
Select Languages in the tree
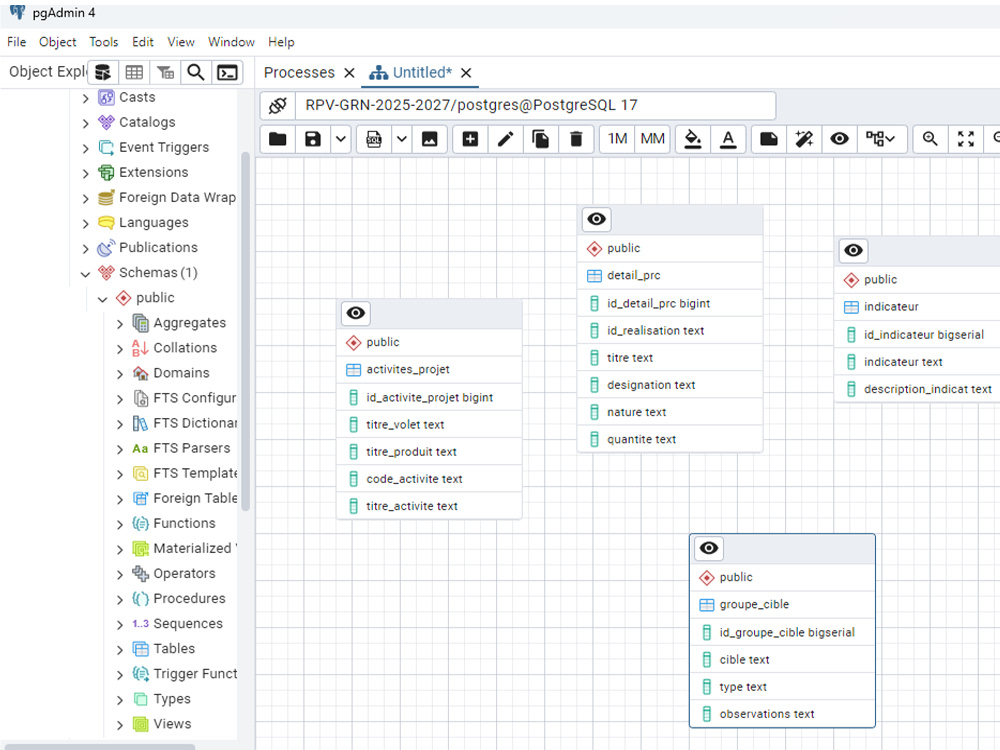154,223
